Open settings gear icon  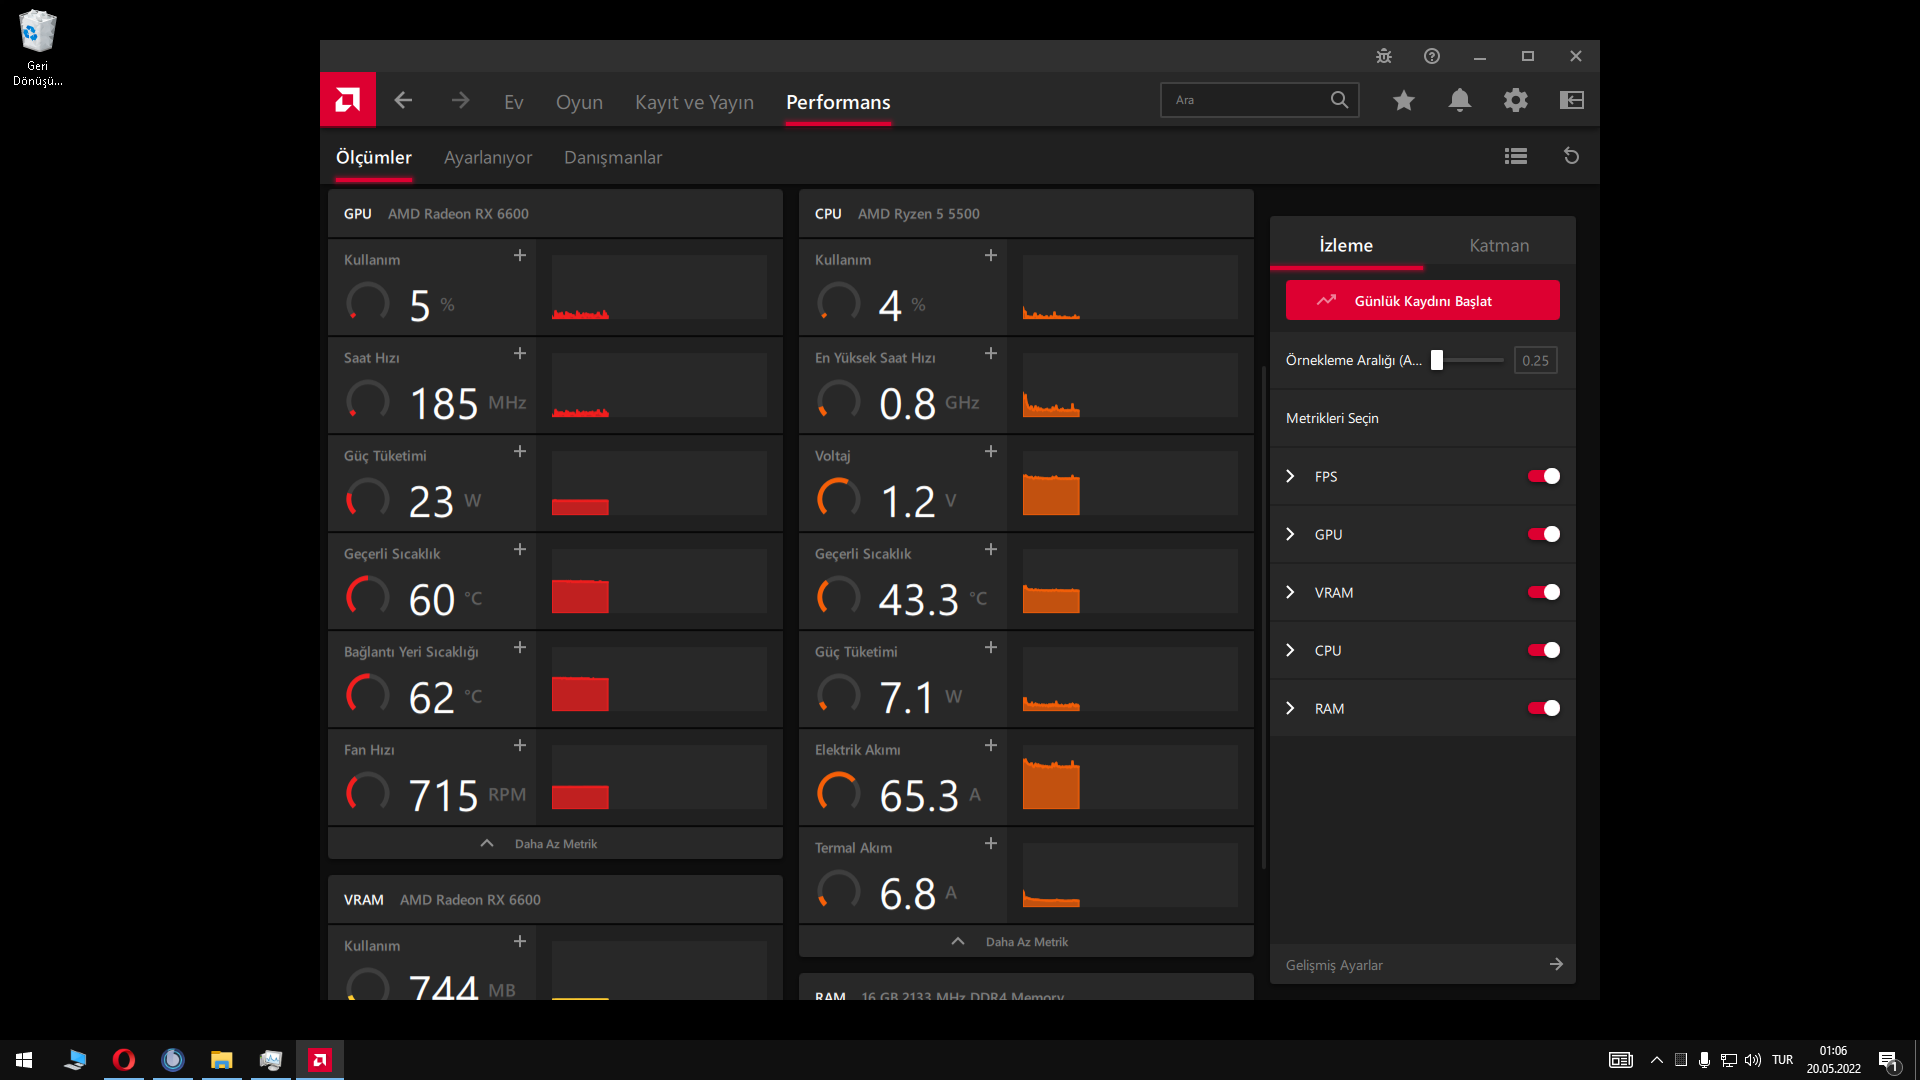[1516, 100]
